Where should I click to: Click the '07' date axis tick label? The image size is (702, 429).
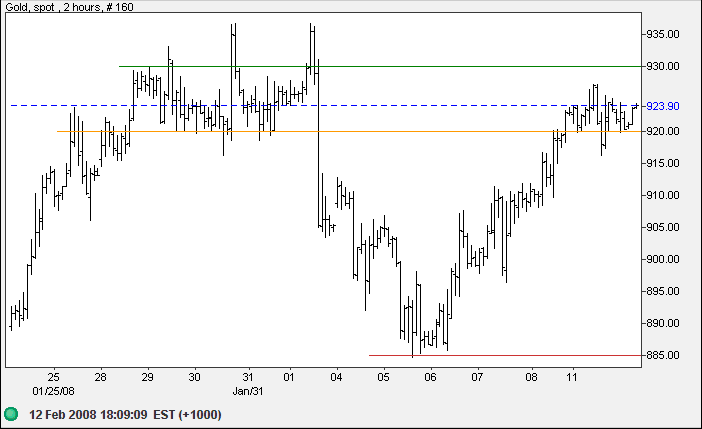click(477, 378)
